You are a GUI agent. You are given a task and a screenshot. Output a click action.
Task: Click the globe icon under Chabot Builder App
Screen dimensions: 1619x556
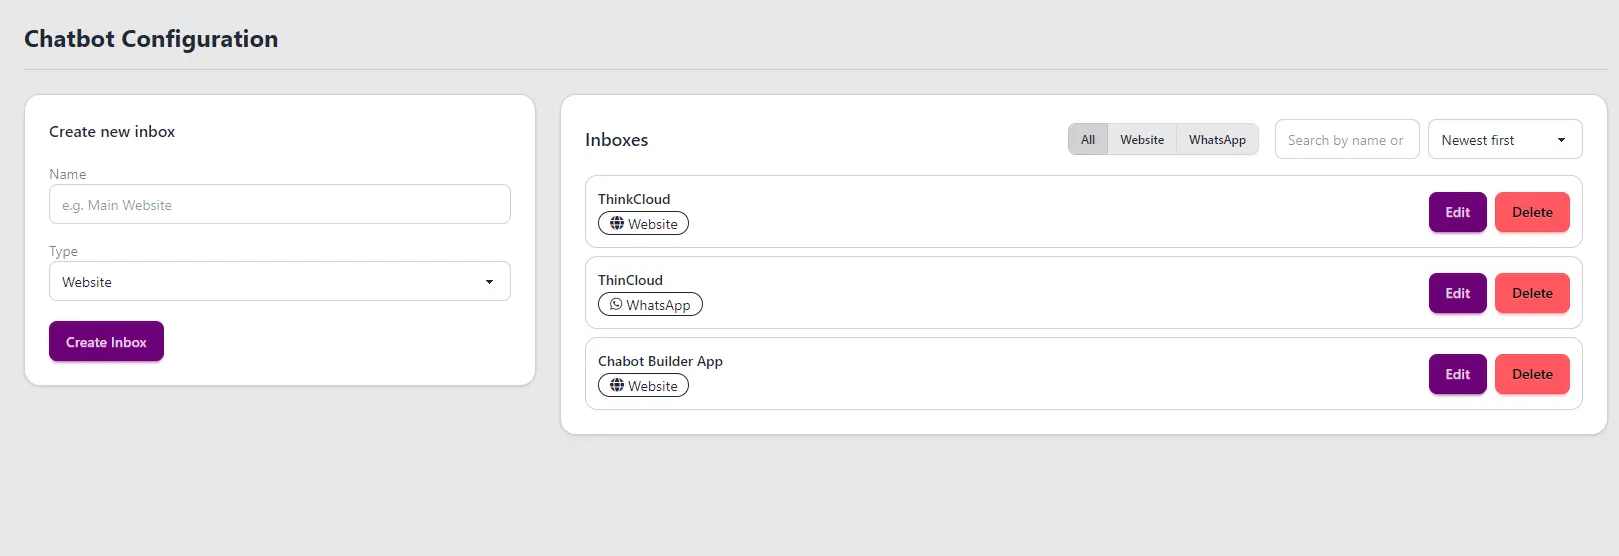click(617, 385)
